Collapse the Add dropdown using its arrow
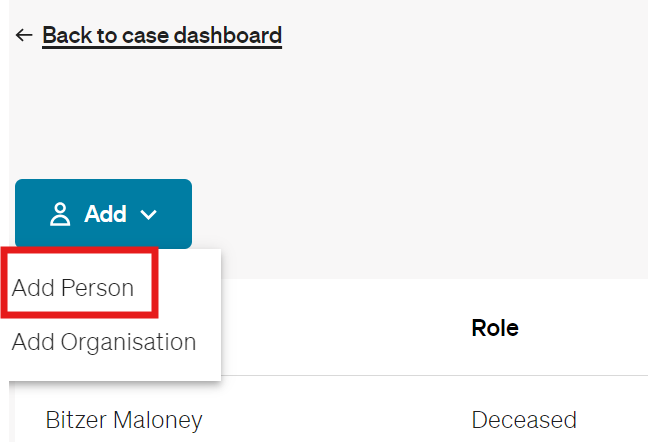 point(149,214)
